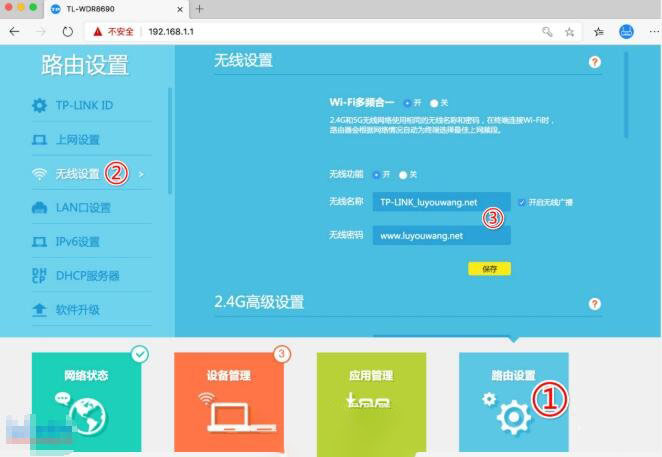Open the 设备管理 tile
Image resolution: width=662 pixels, height=457 pixels.
pos(229,402)
